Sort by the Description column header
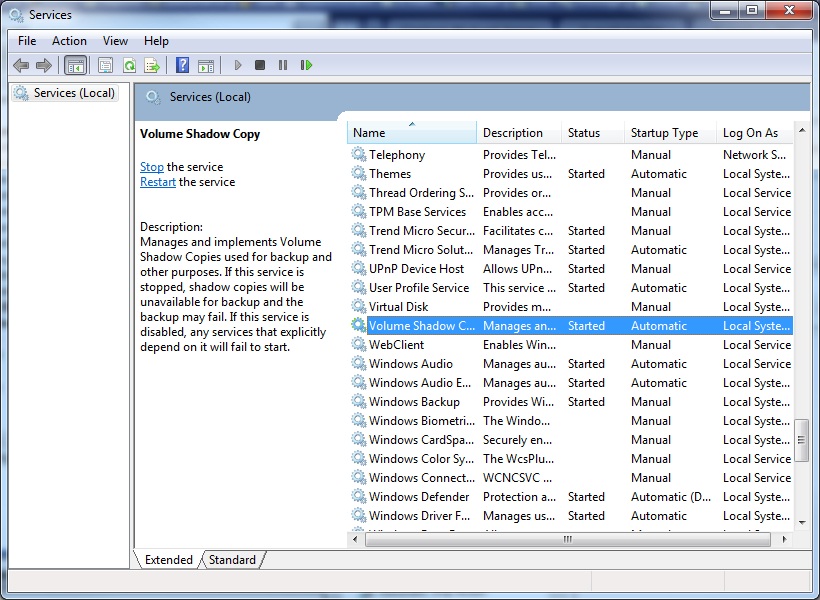Screen dimensions: 820x600 click(519, 133)
